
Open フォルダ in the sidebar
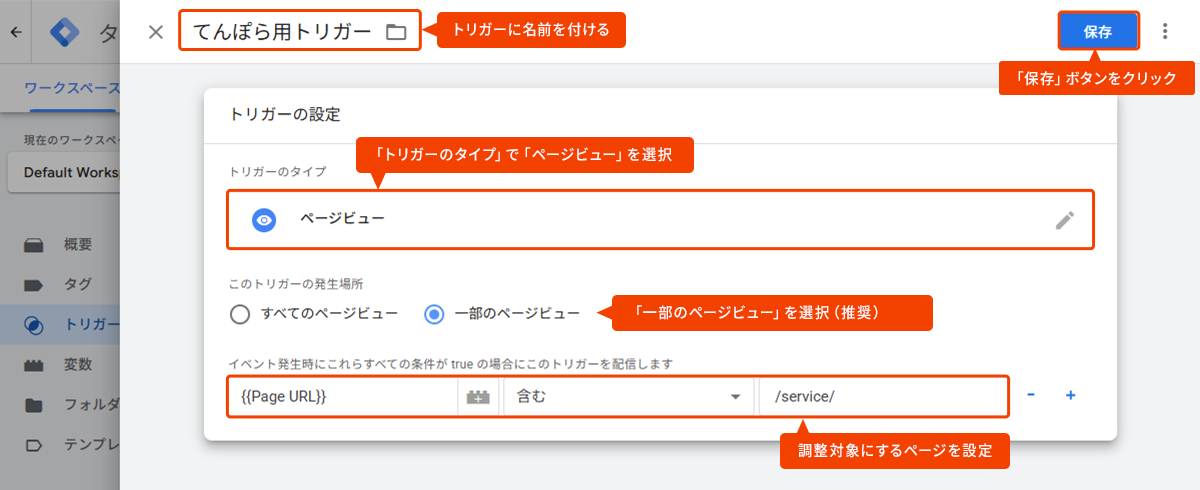coord(60,405)
